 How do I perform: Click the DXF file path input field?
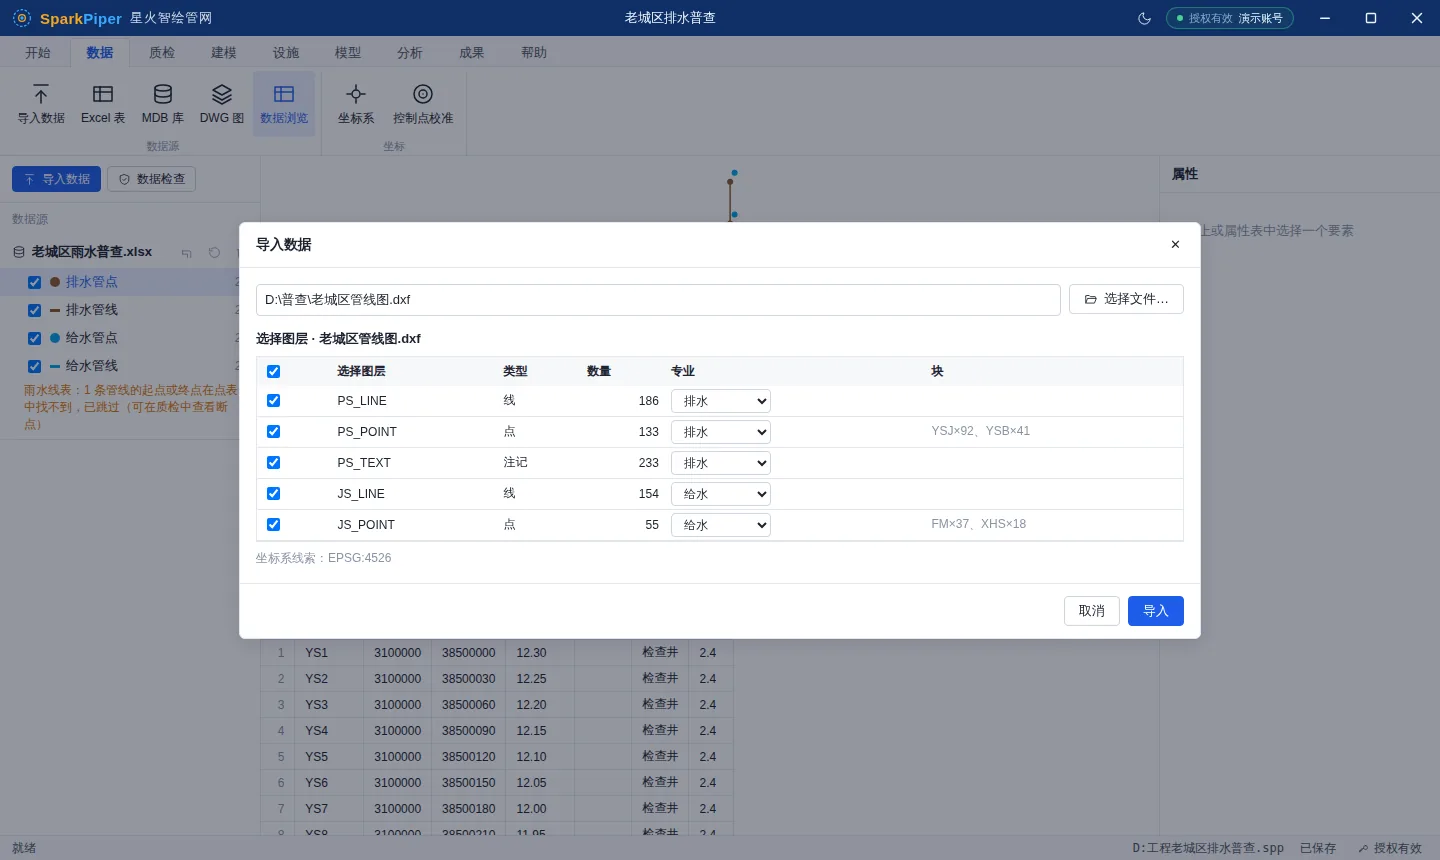[x=658, y=300]
